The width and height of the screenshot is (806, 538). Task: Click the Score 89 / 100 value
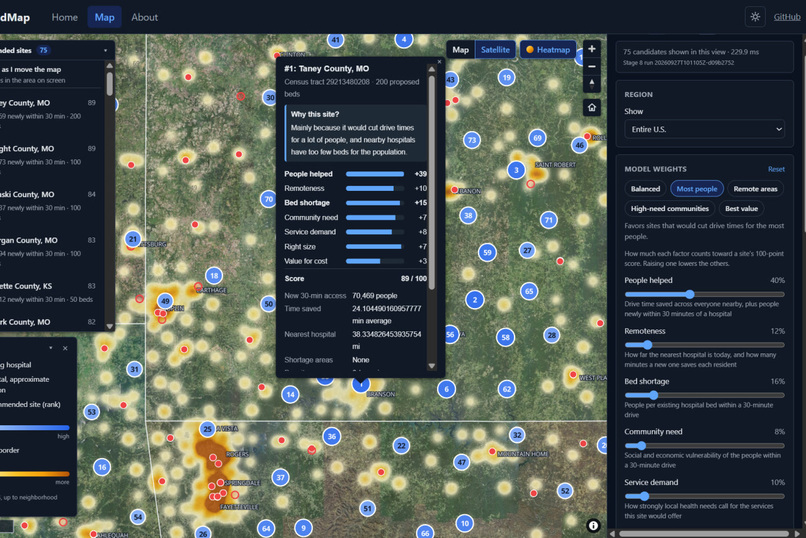(x=414, y=279)
